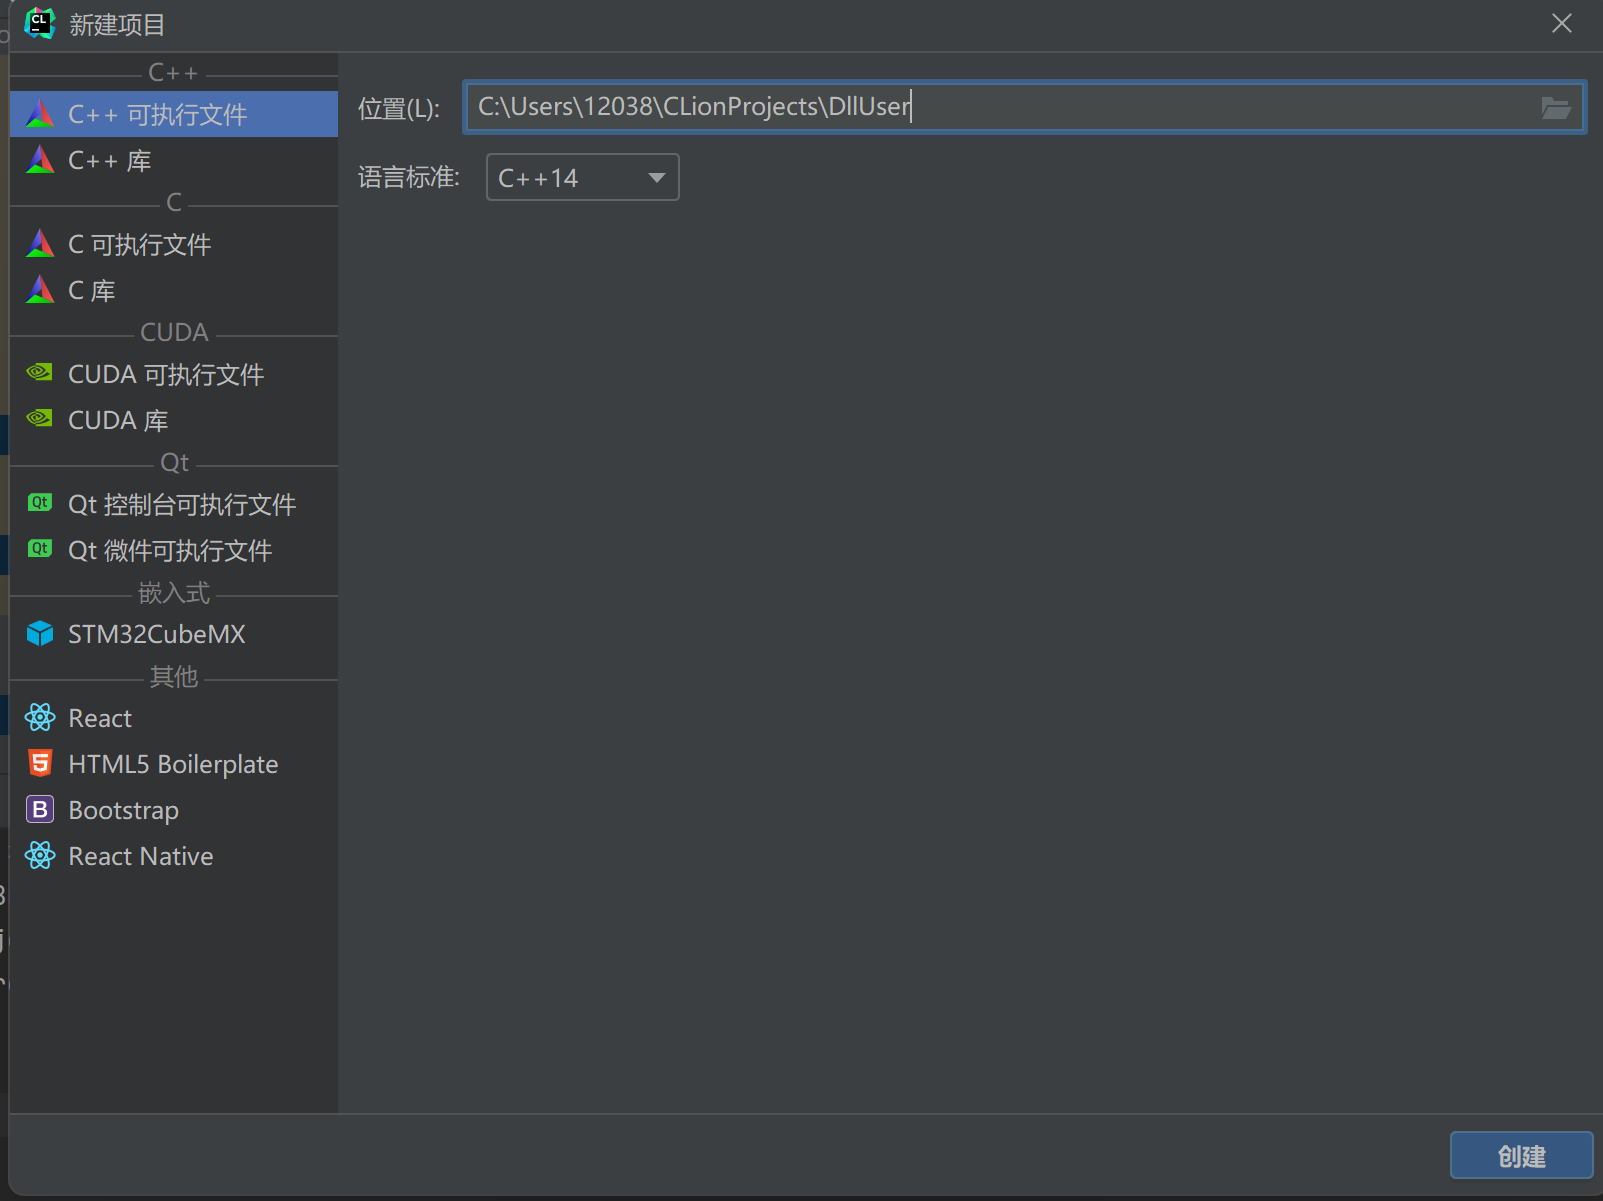Click the C++ 库 CMake icon
The image size is (1603, 1201).
[40, 160]
